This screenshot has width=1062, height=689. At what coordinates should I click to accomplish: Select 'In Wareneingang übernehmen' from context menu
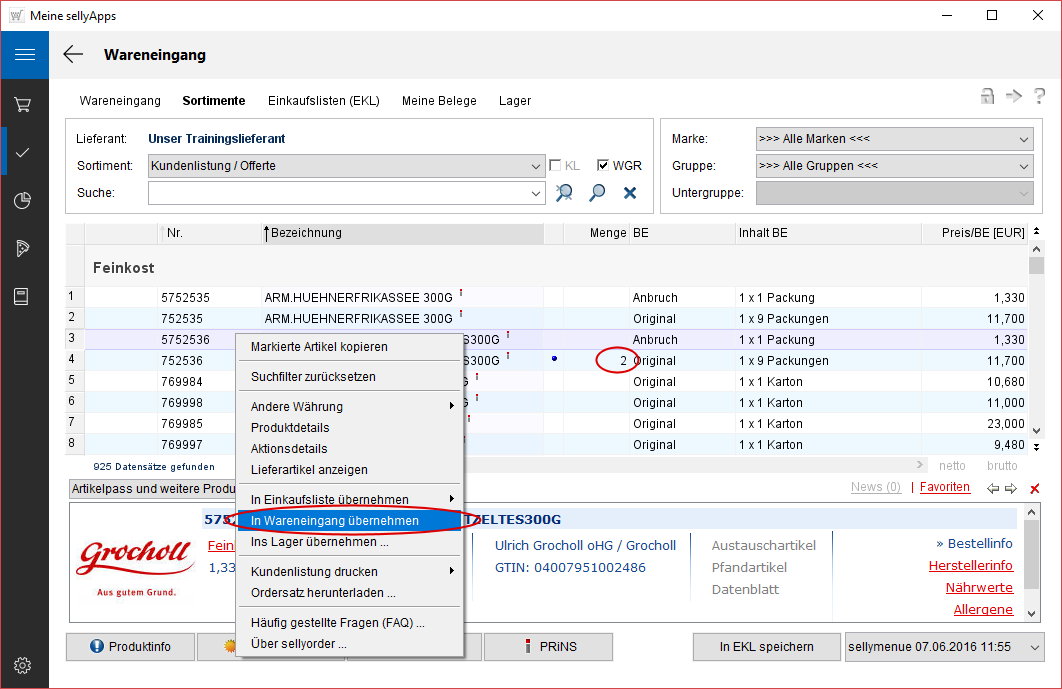pyautogui.click(x=335, y=521)
